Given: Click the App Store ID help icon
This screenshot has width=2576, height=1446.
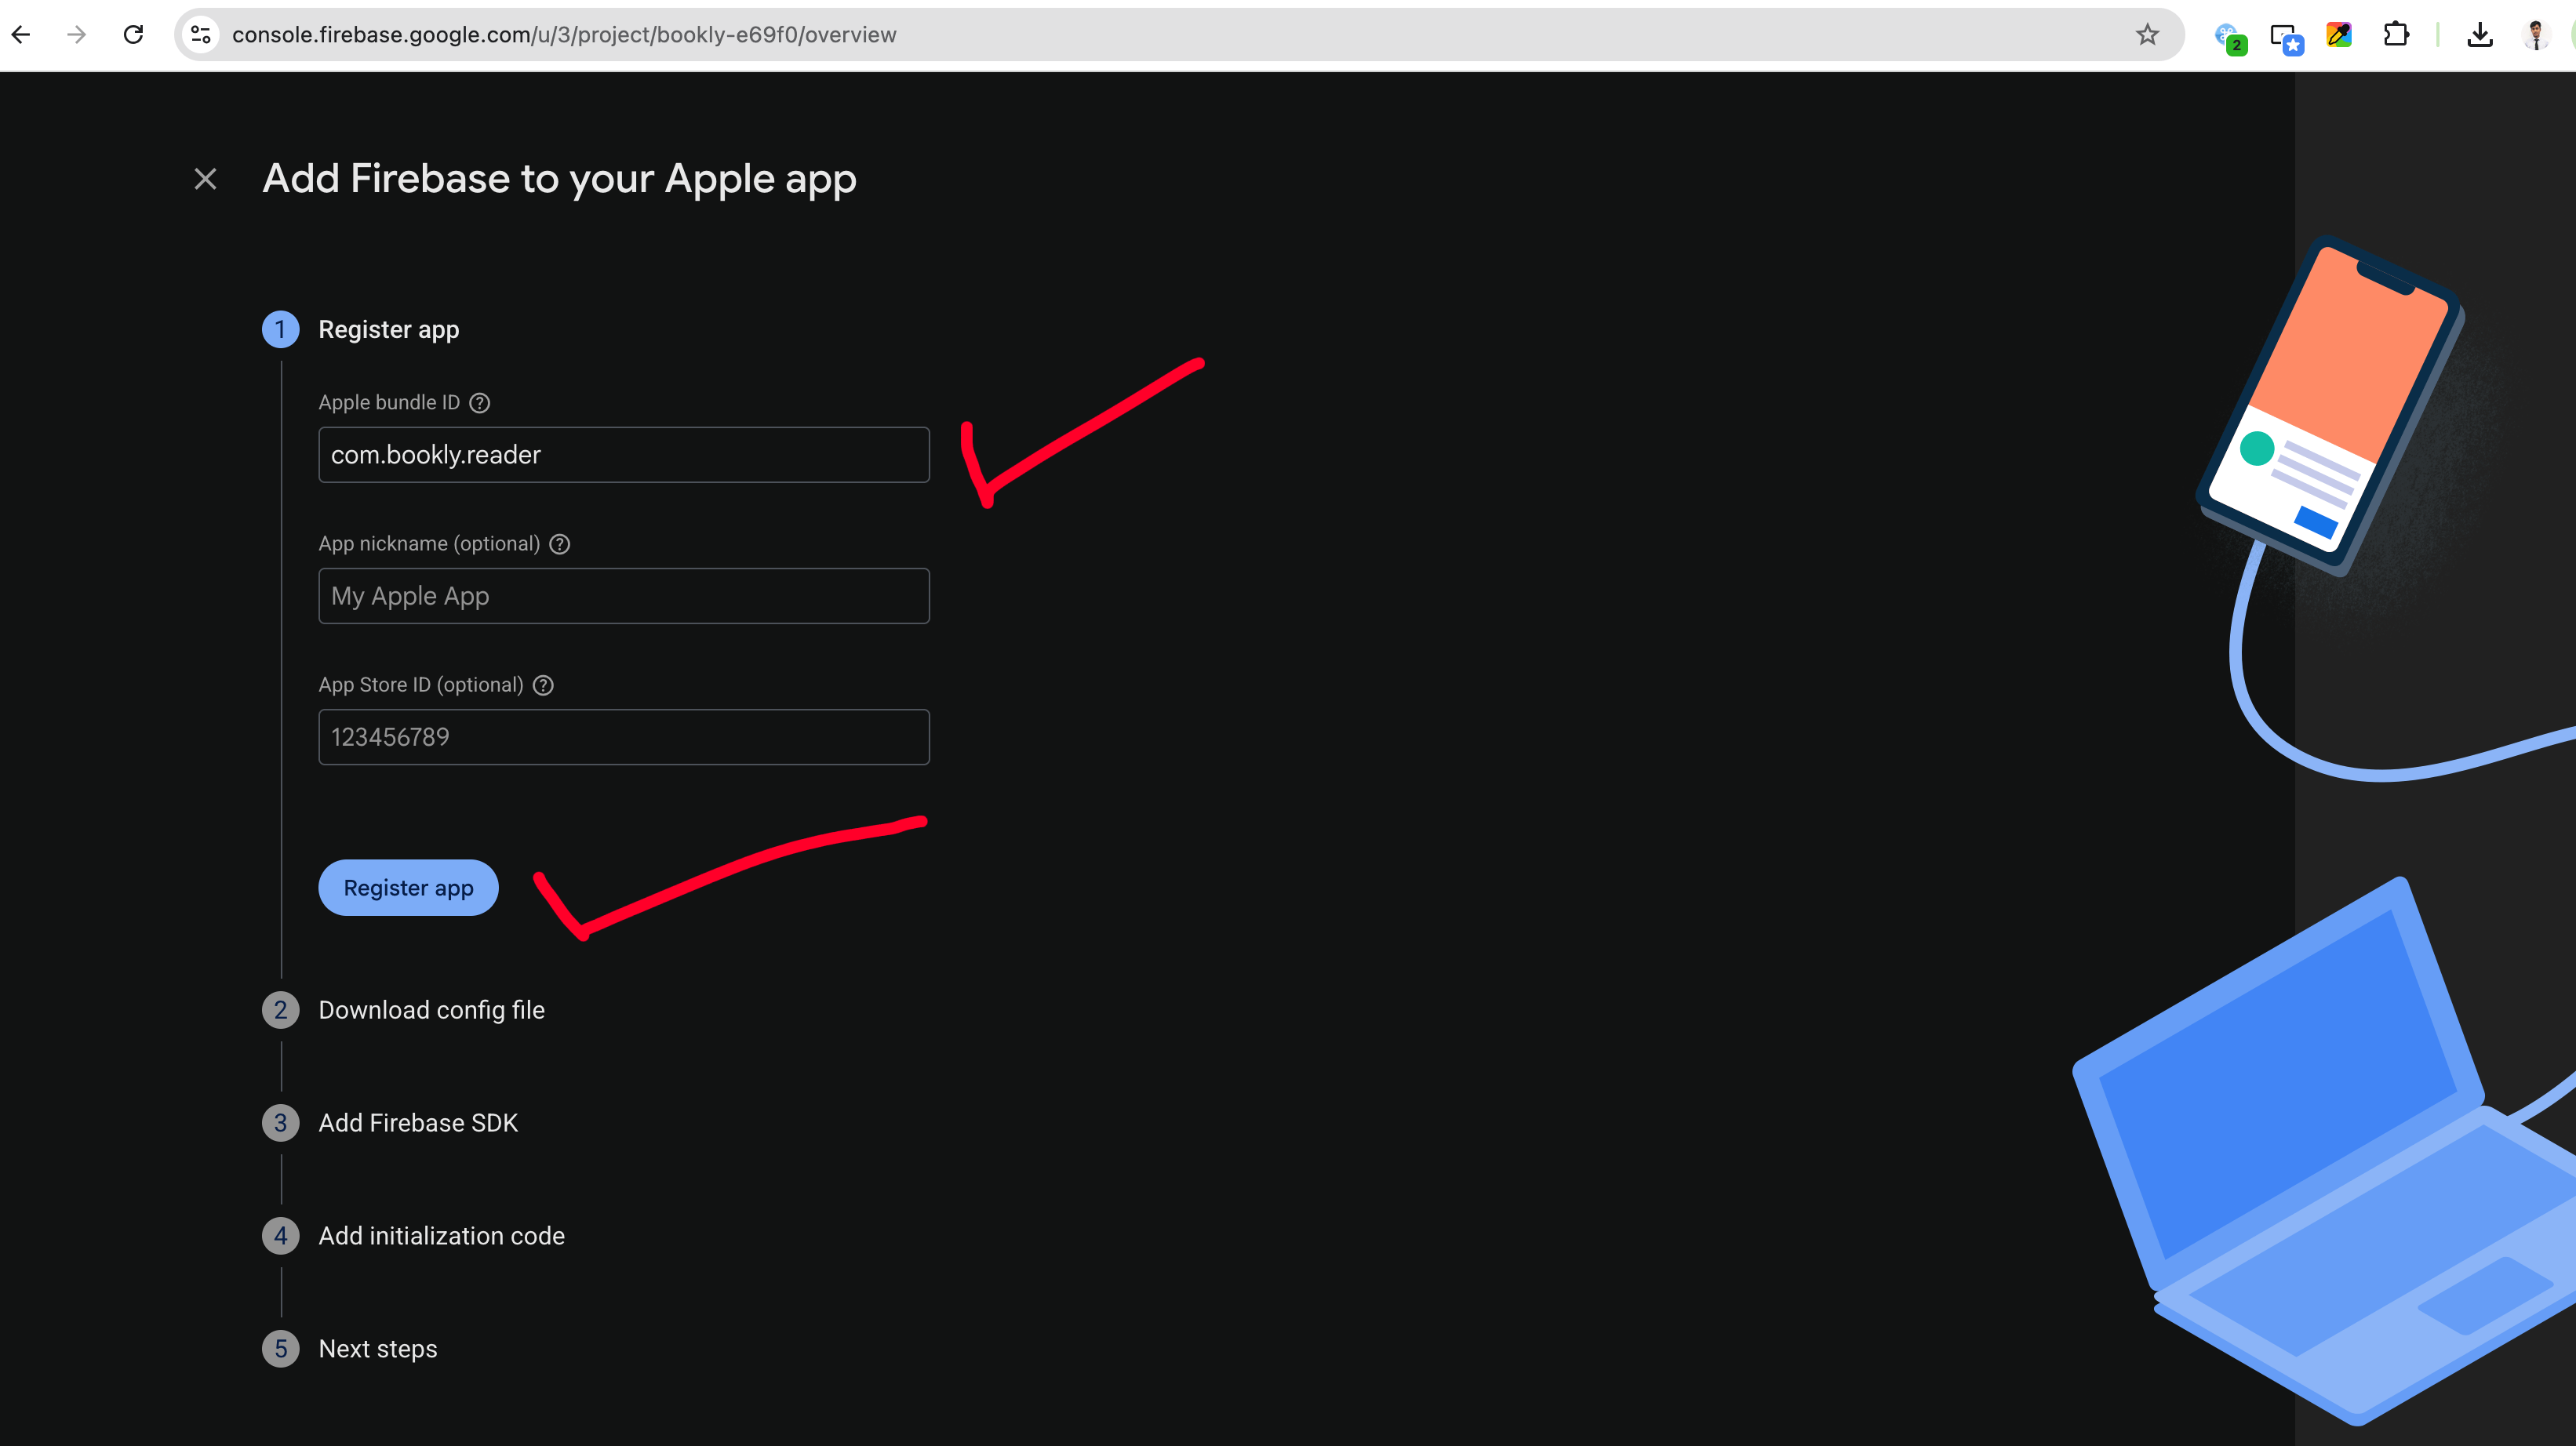Looking at the screenshot, I should pos(543,685).
